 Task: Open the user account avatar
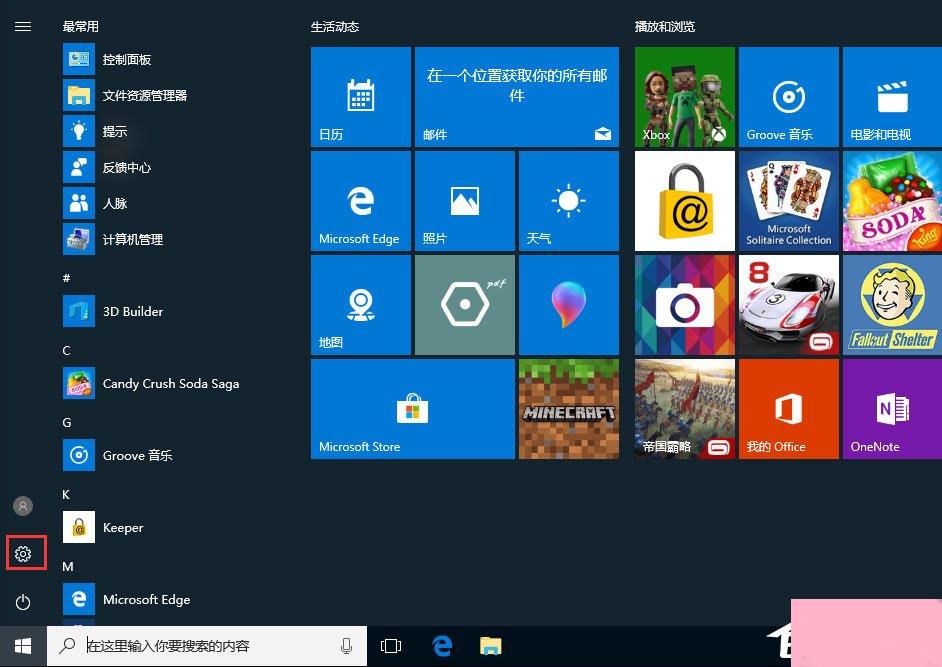pyautogui.click(x=23, y=506)
